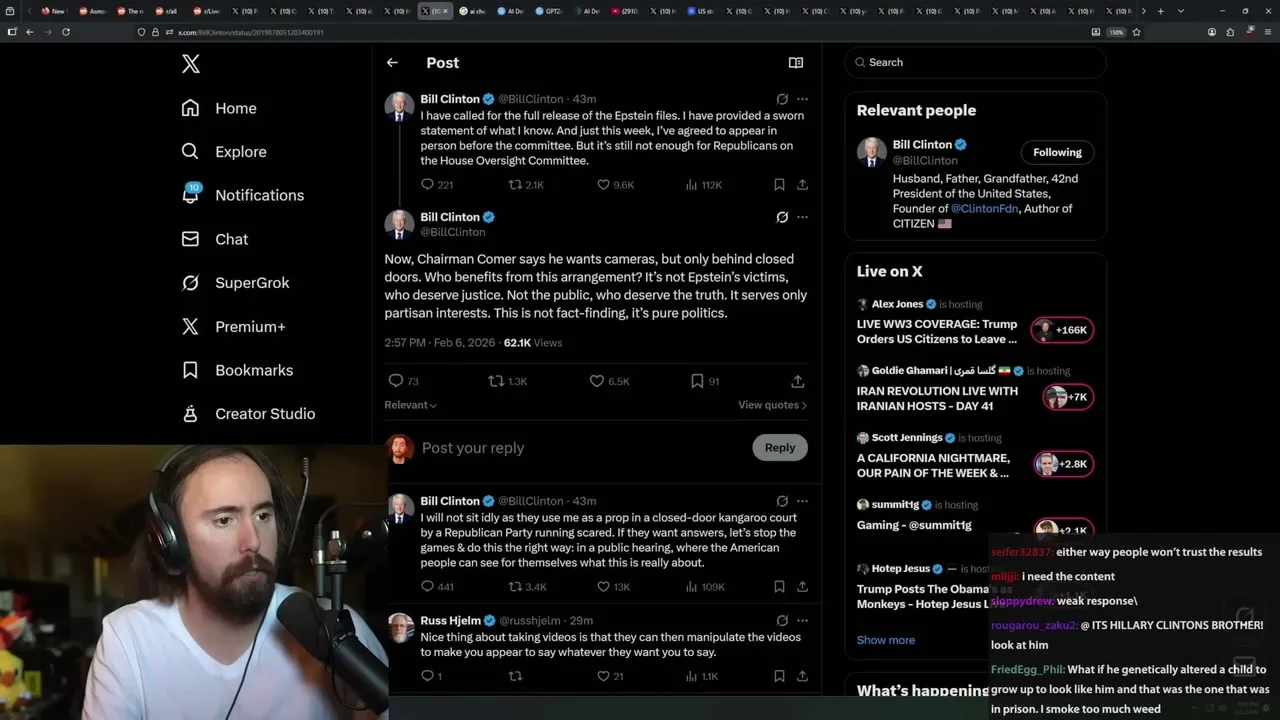Go back using the Post header arrow
This screenshot has width=1280, height=720.
pyautogui.click(x=392, y=63)
